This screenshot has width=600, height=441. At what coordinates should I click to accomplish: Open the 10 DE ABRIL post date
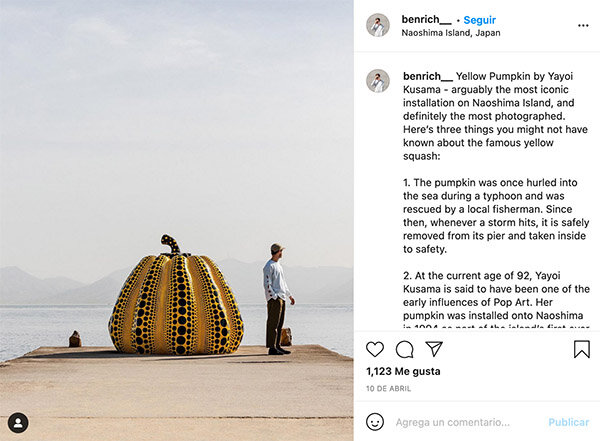pos(388,389)
